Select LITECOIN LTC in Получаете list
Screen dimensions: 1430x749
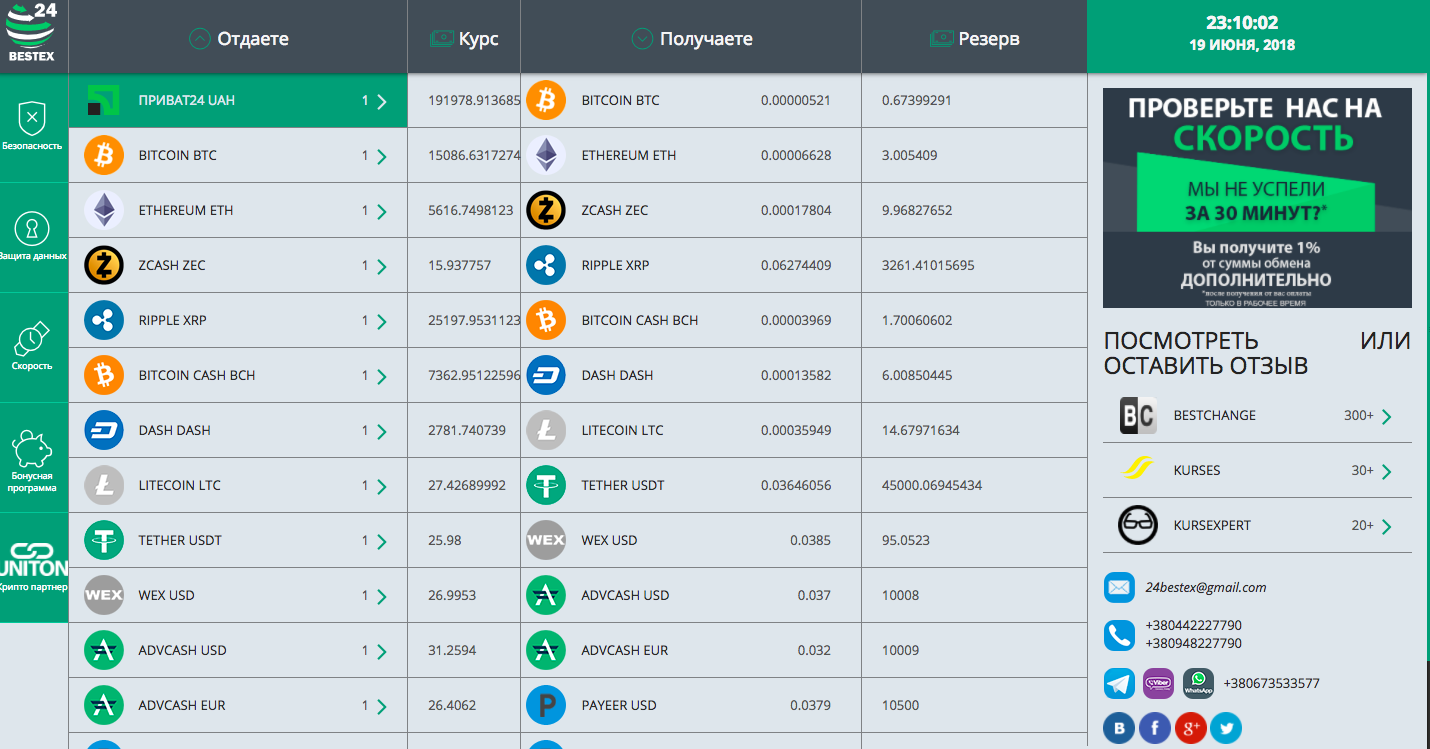[x=691, y=430]
